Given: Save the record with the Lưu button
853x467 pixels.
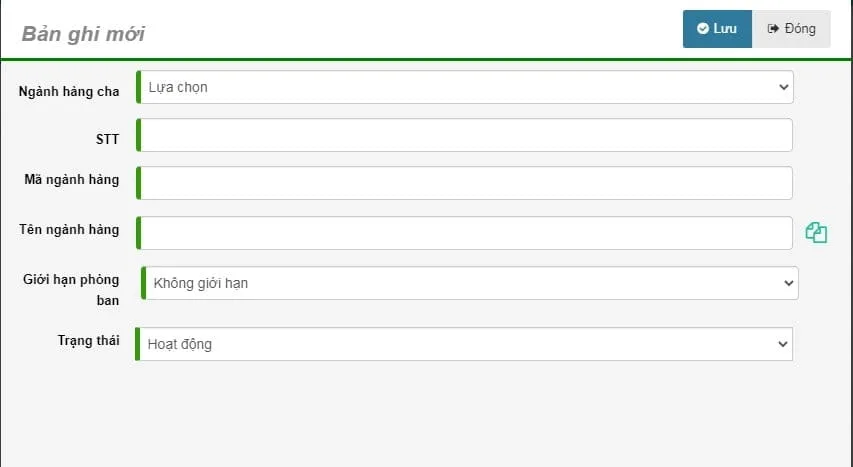Looking at the screenshot, I should [717, 29].
